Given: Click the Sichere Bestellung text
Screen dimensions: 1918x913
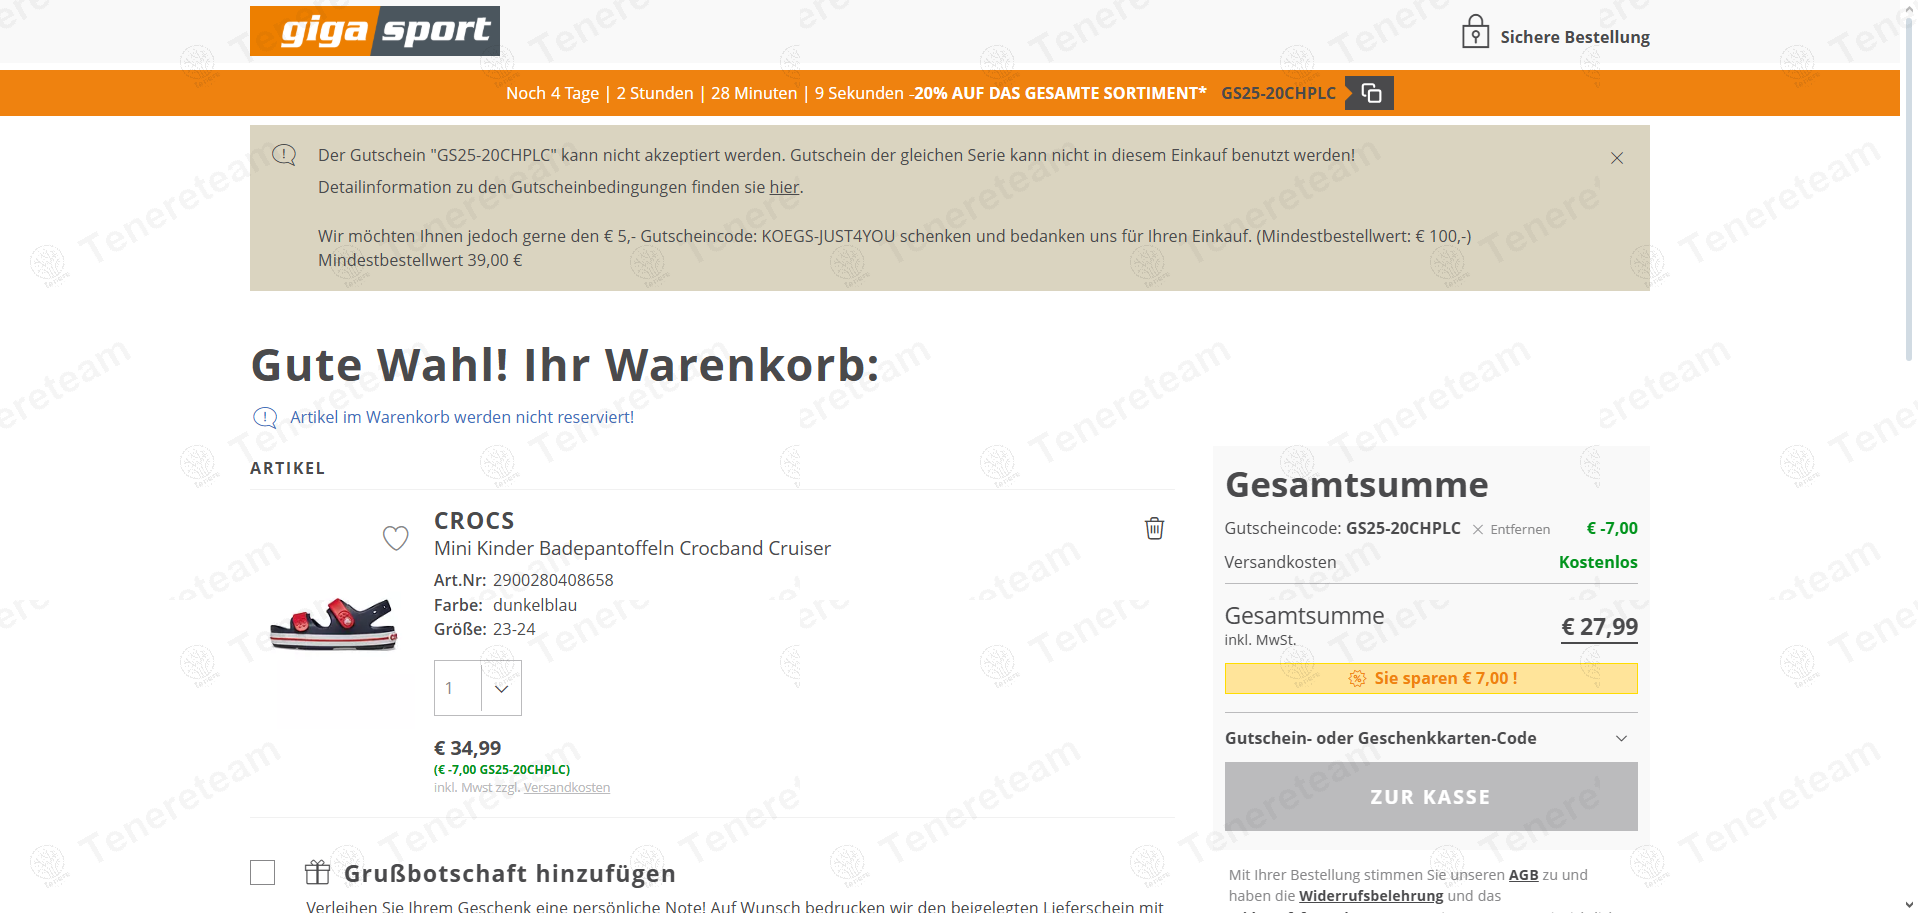Looking at the screenshot, I should (1575, 37).
